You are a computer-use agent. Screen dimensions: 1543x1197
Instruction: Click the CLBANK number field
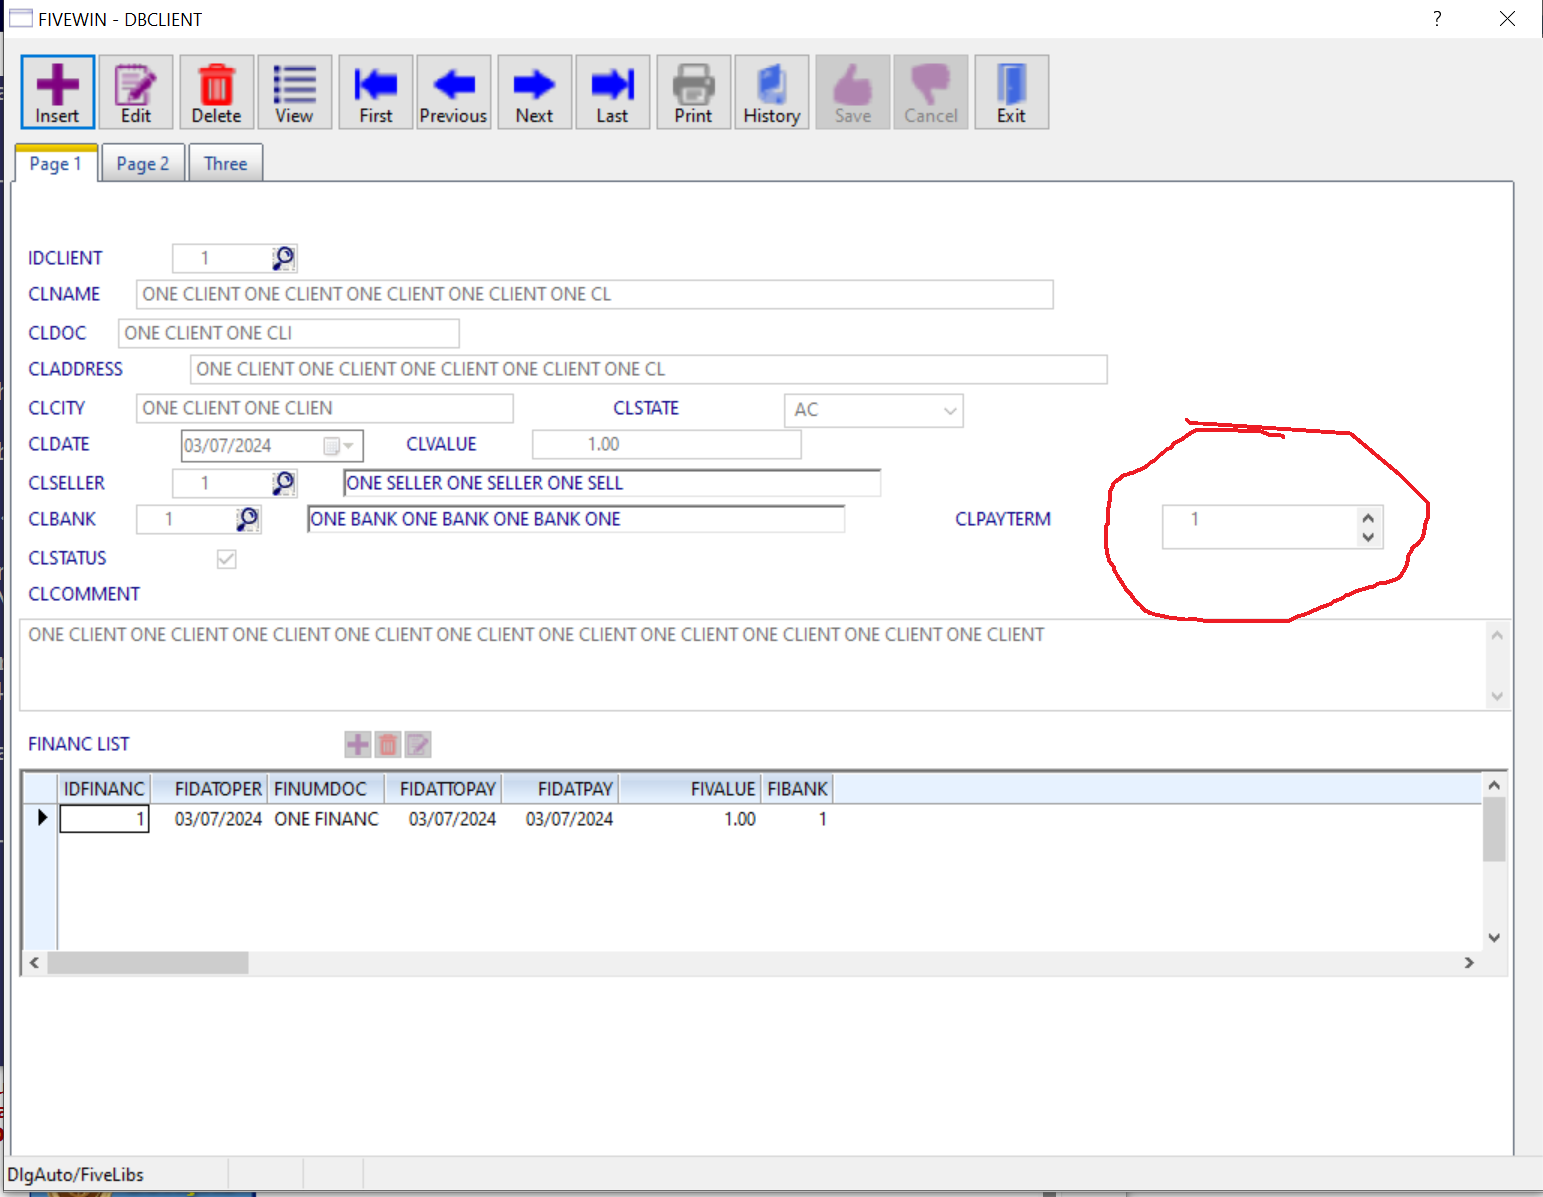(x=185, y=520)
